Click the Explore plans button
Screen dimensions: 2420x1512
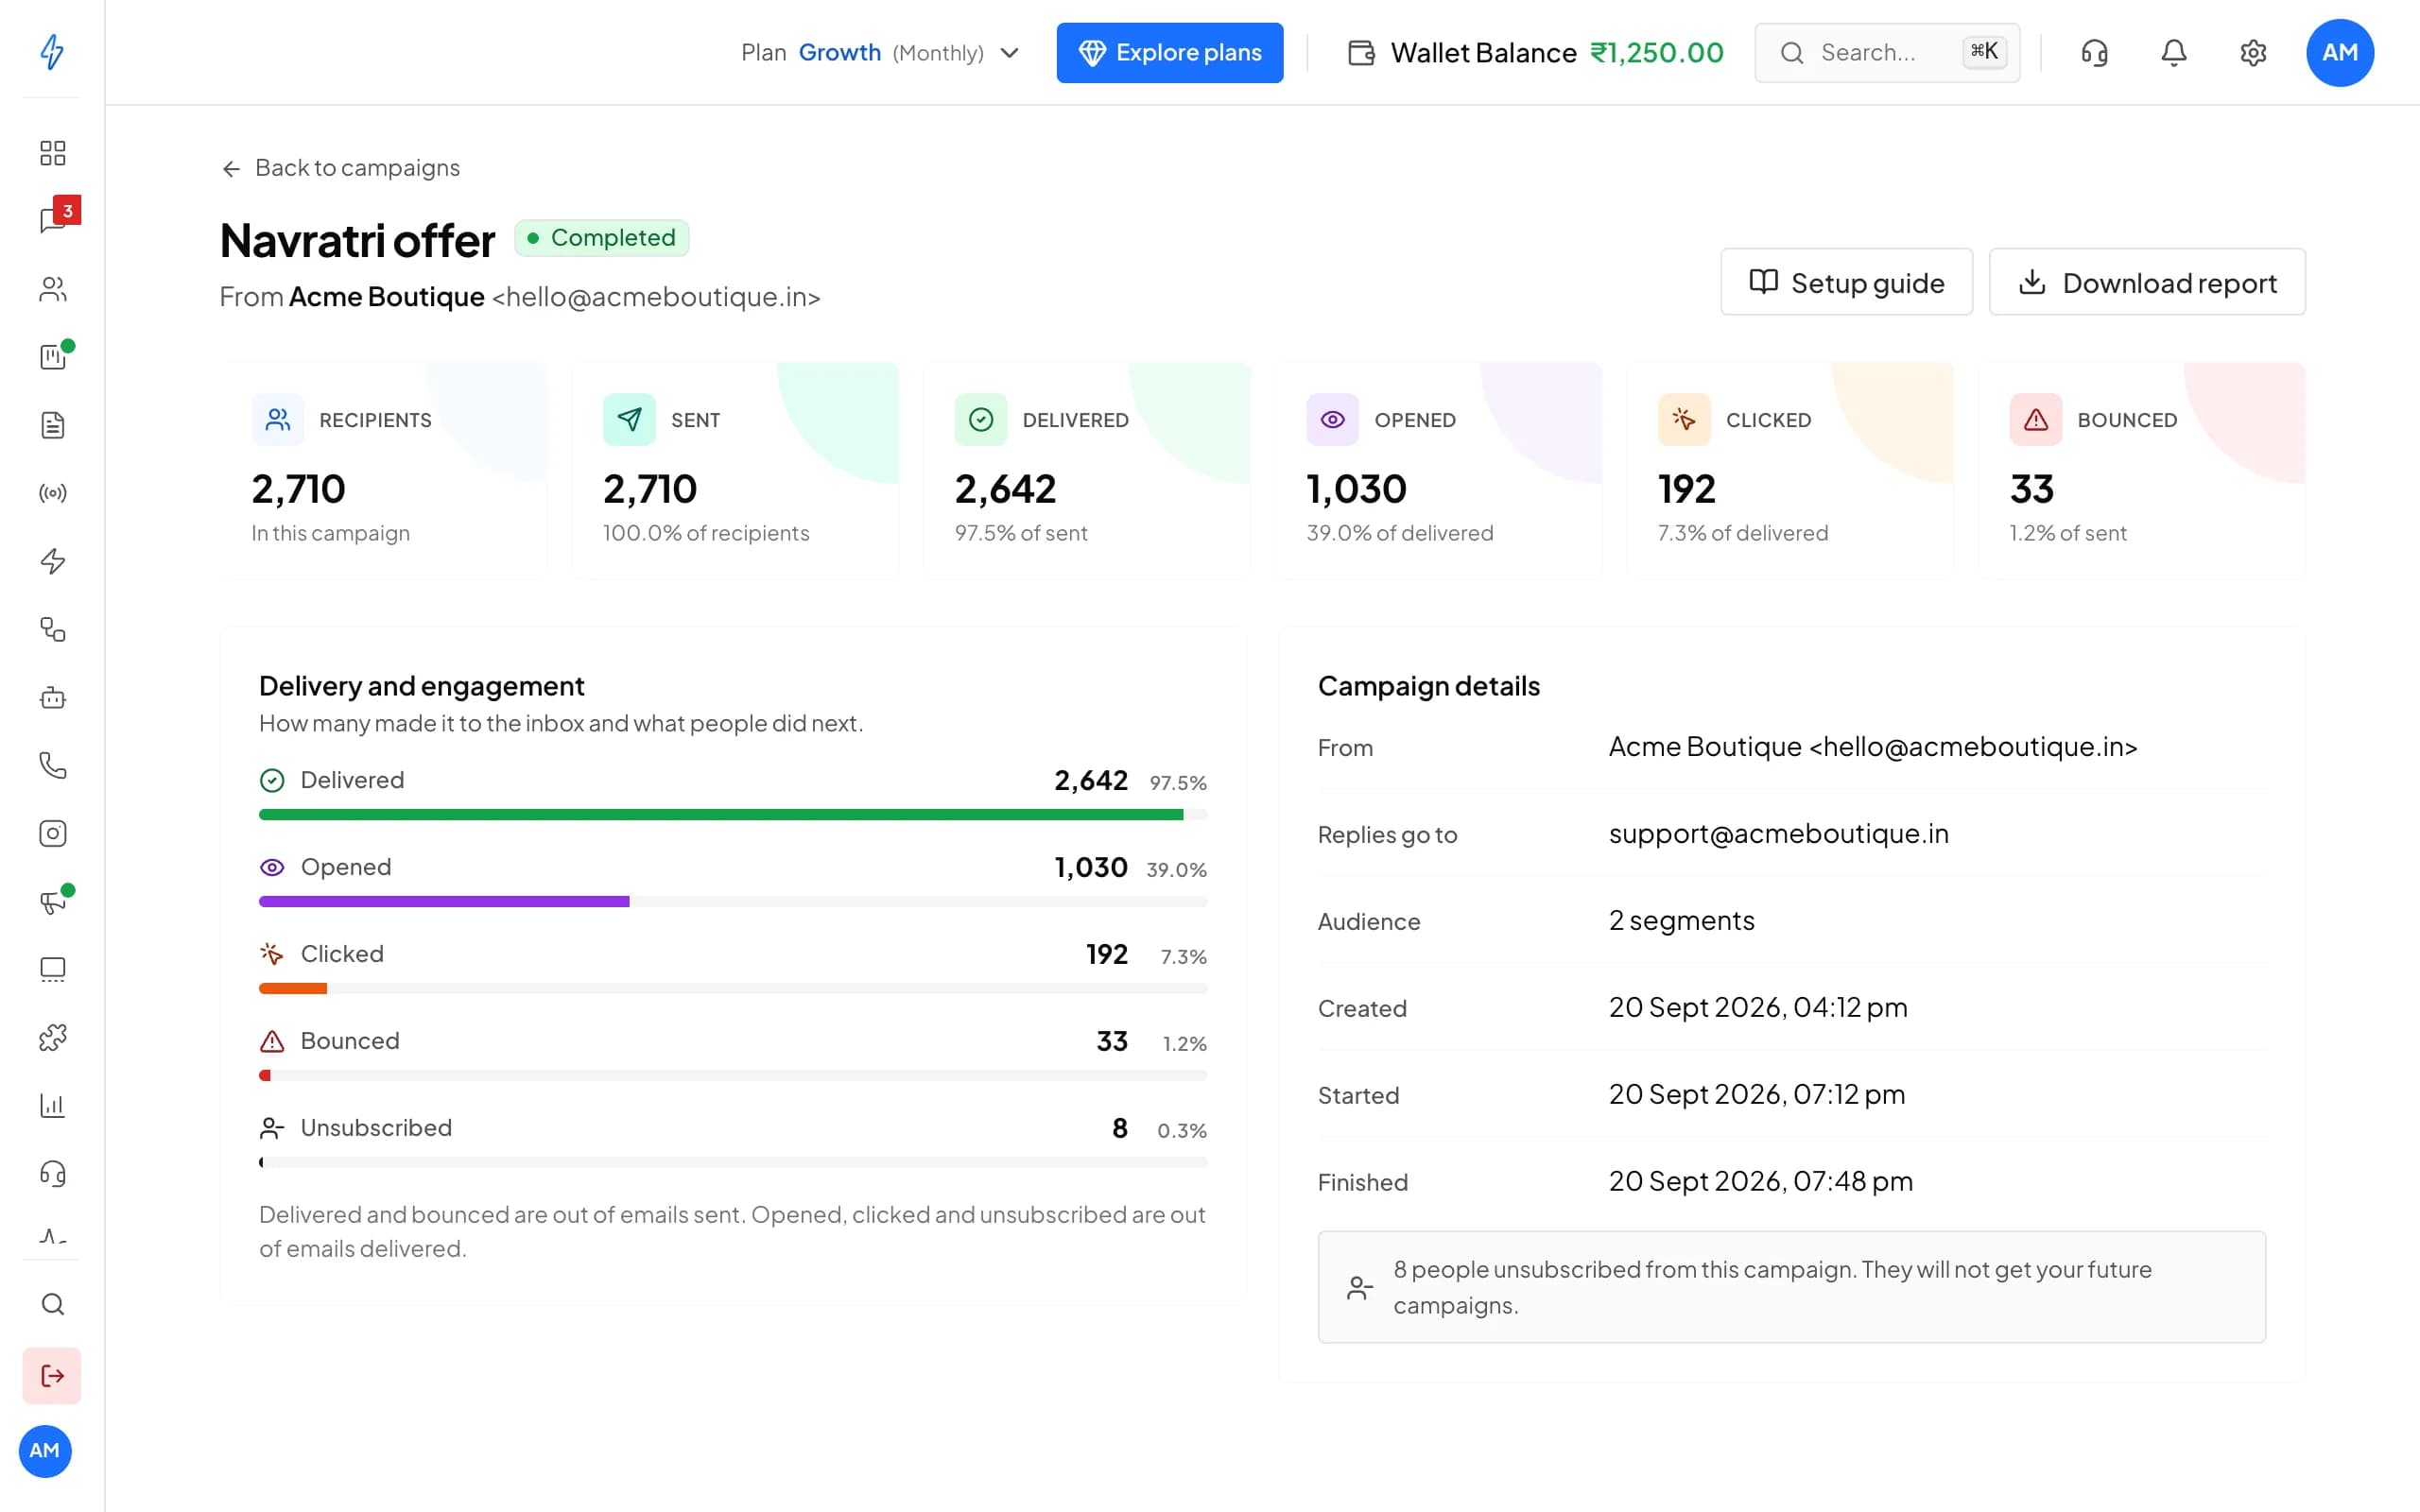pyautogui.click(x=1169, y=52)
